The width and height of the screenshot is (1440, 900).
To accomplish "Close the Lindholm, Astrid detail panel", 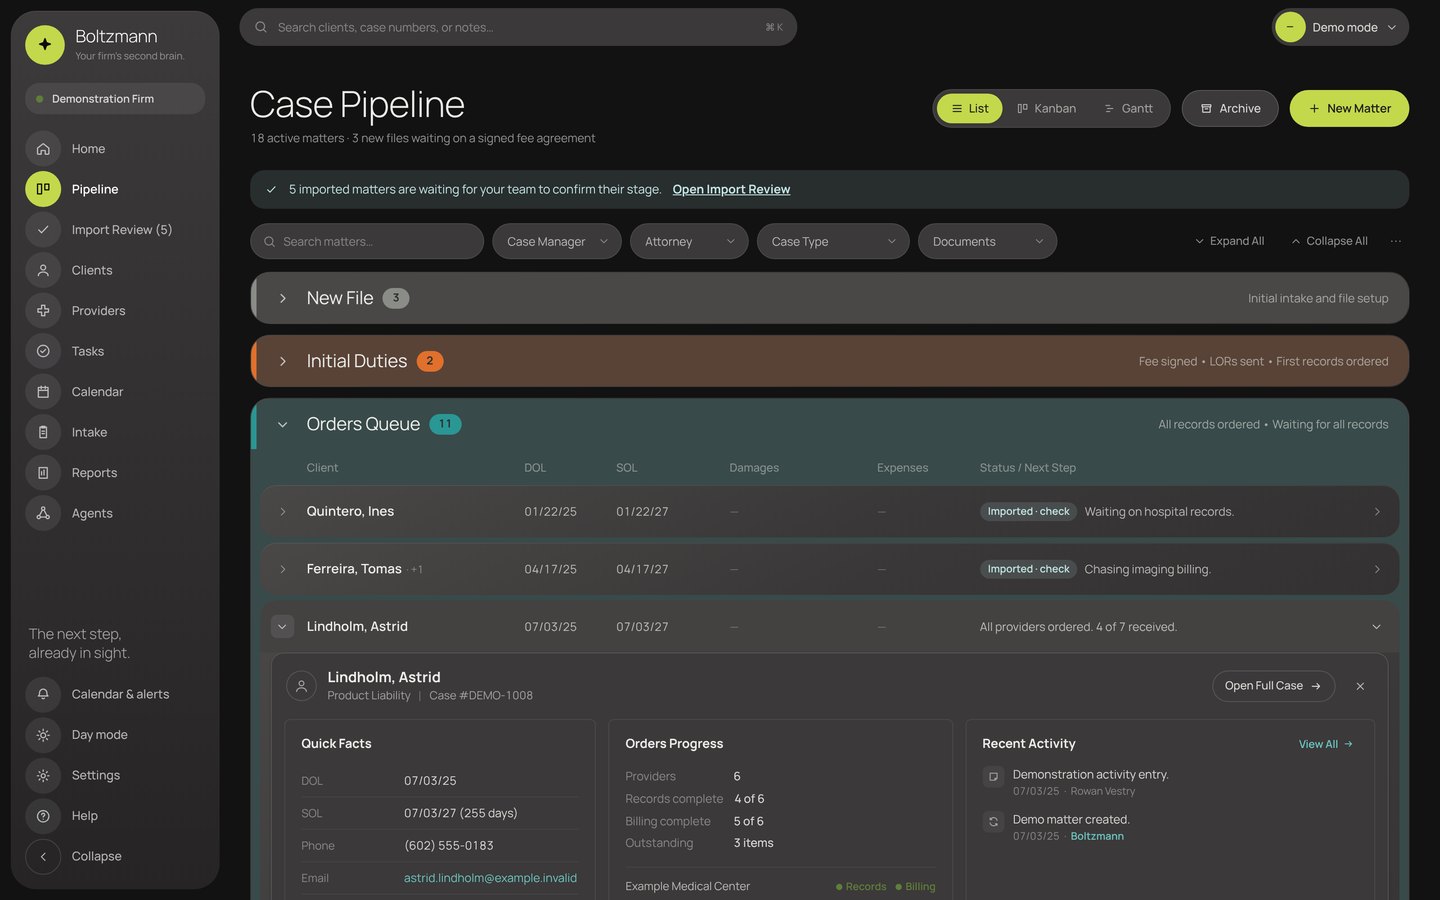I will [1360, 686].
